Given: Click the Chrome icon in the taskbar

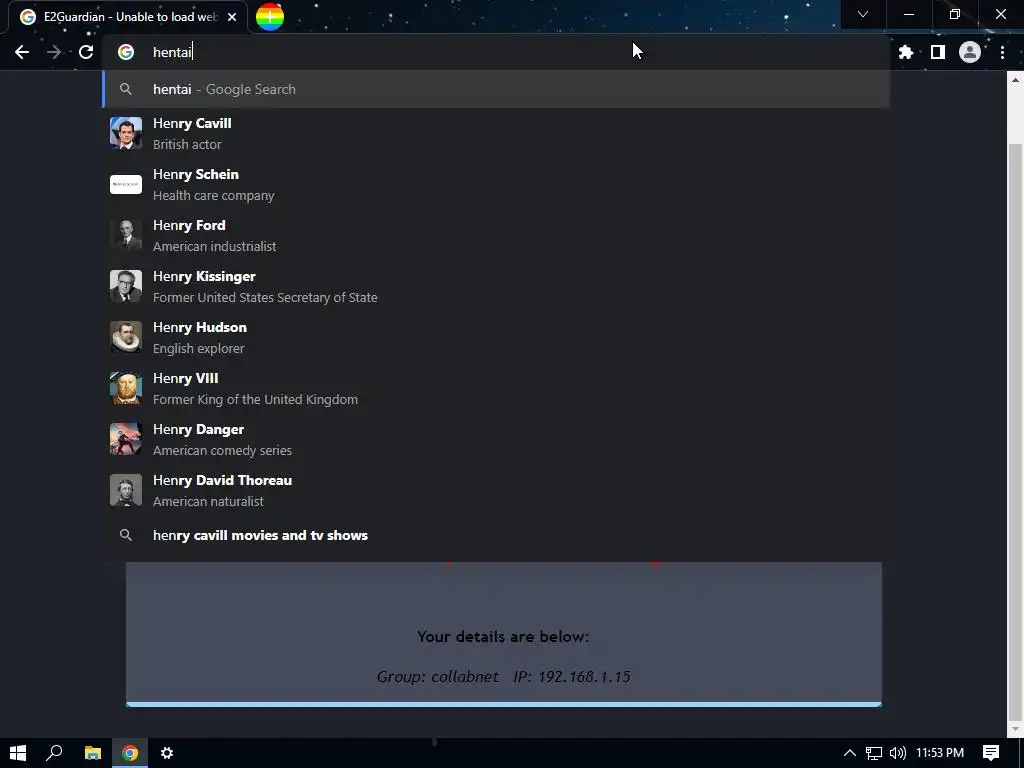Looking at the screenshot, I should pyautogui.click(x=130, y=753).
